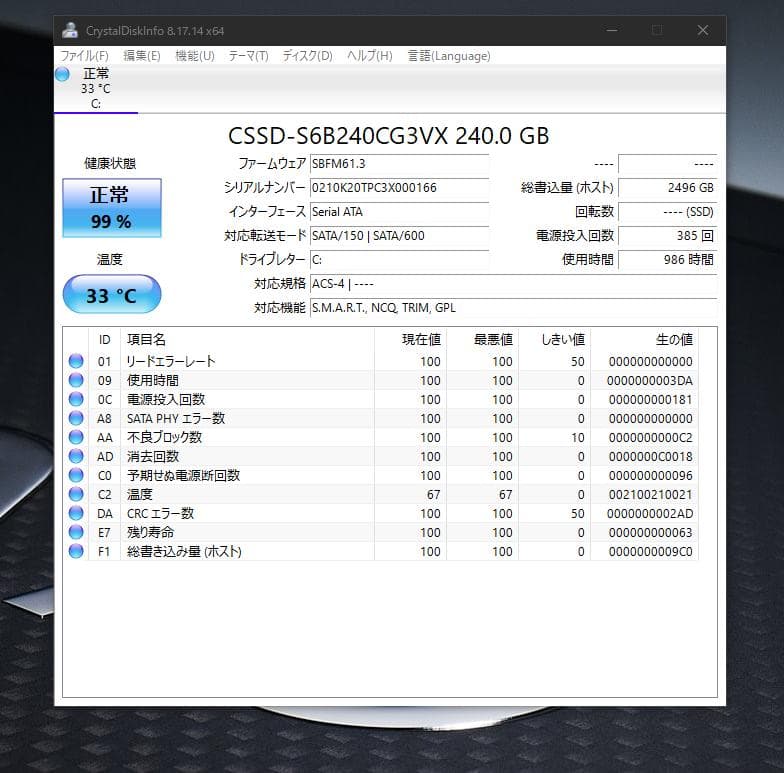Select the SATA PHY エラー数 row
This screenshot has height=773, width=784.
tap(381, 418)
